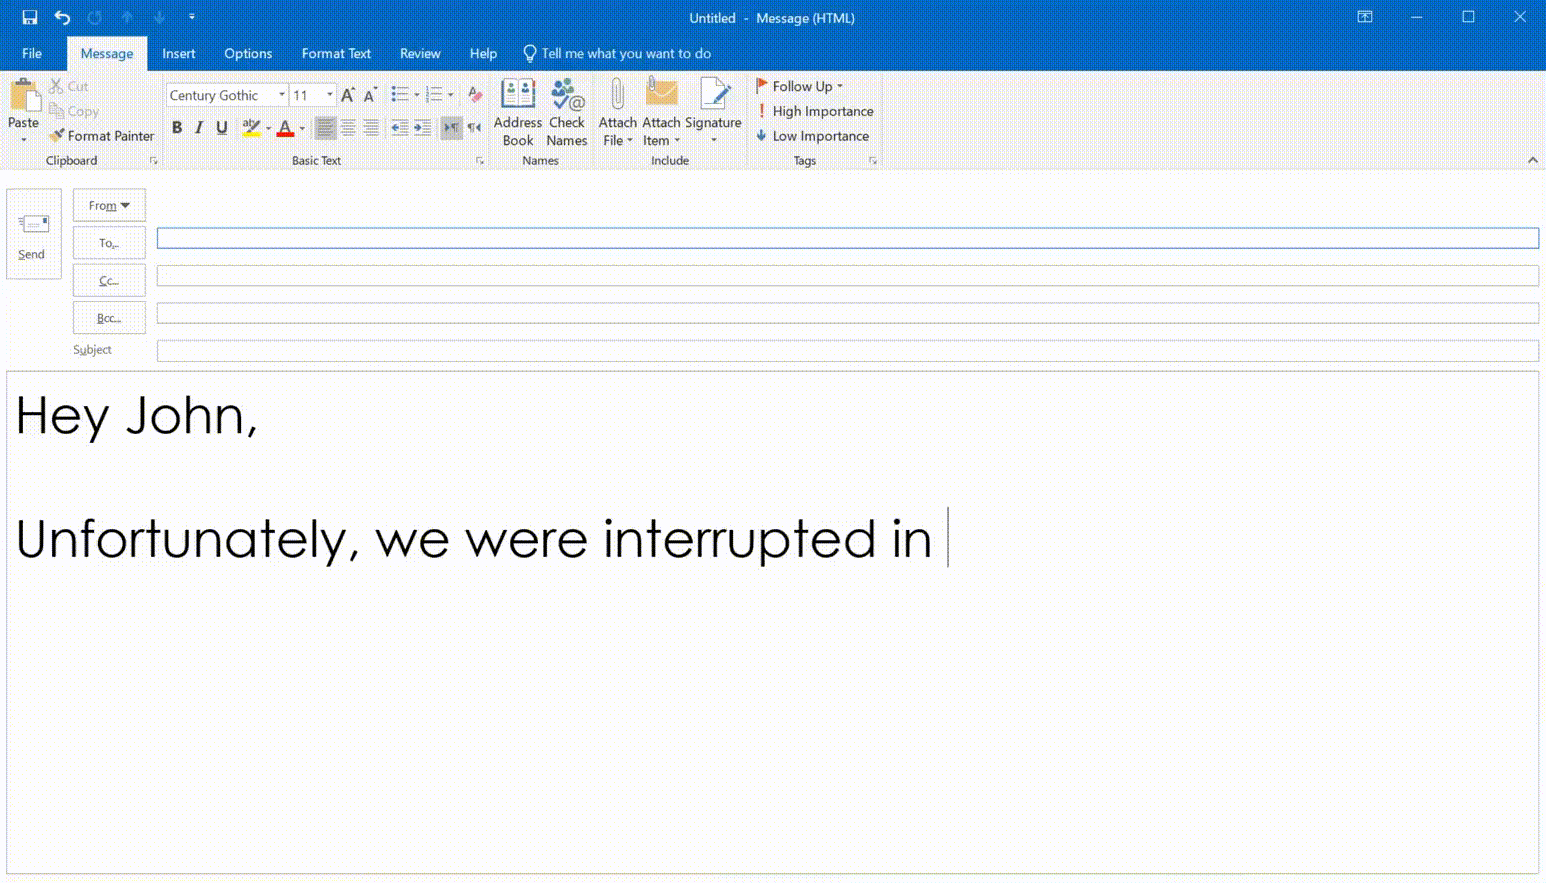This screenshot has width=1546, height=883.
Task: Click into the To address field
Action: (847, 238)
